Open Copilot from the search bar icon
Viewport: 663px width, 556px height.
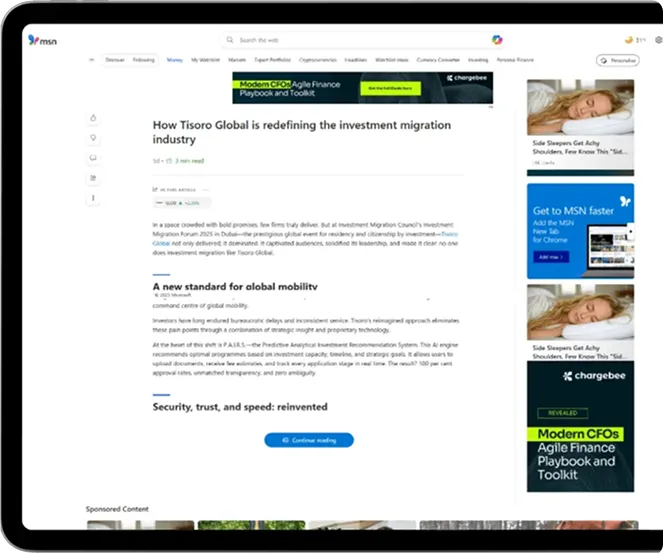pyautogui.click(x=497, y=40)
